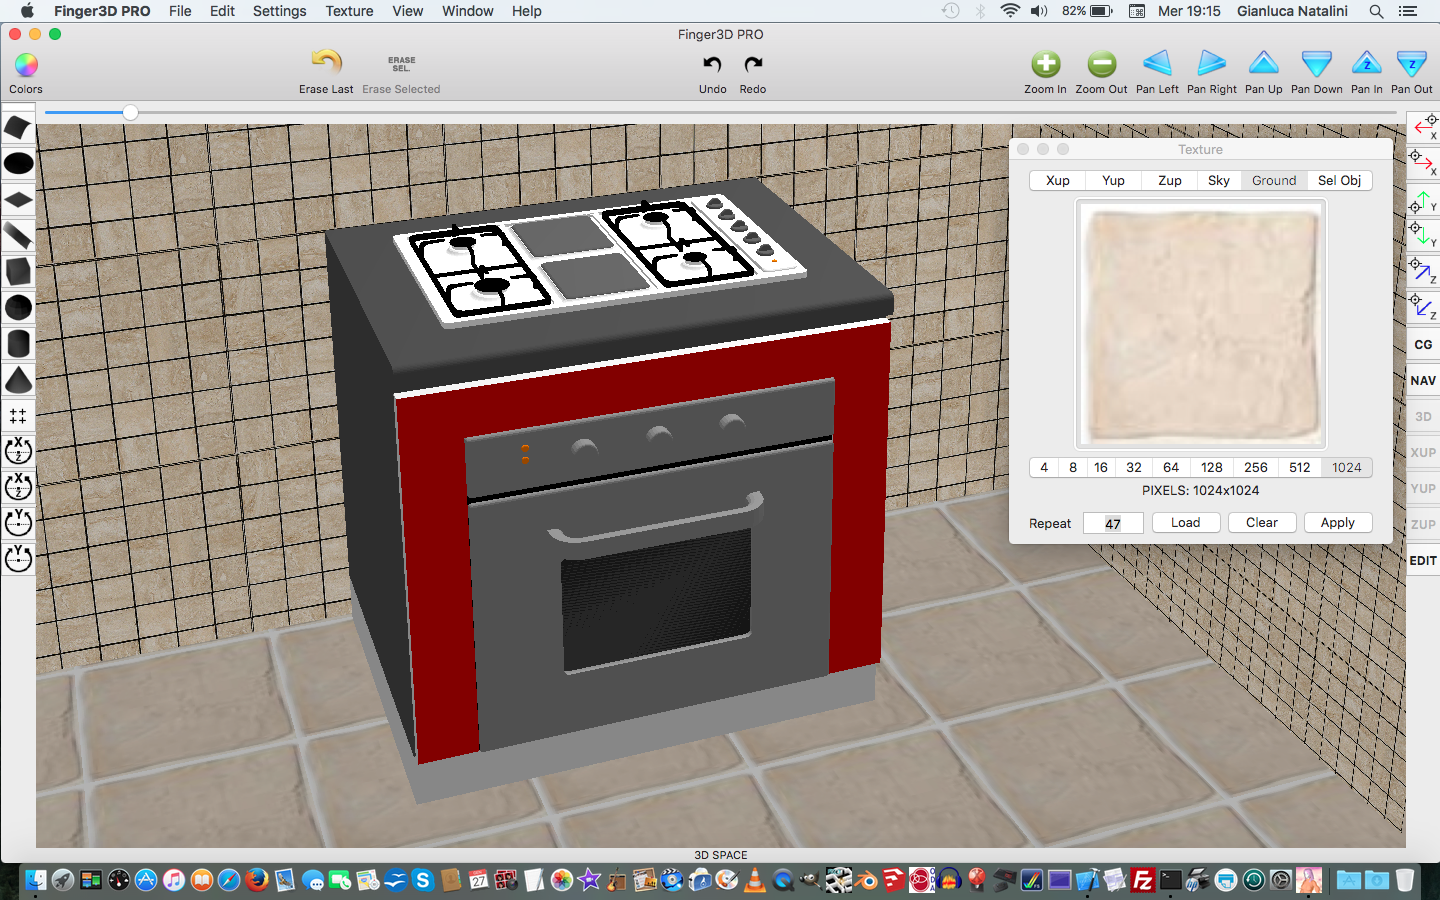Open Finder from the Dock
Screen dimensions: 1440x900
[x=35, y=880]
